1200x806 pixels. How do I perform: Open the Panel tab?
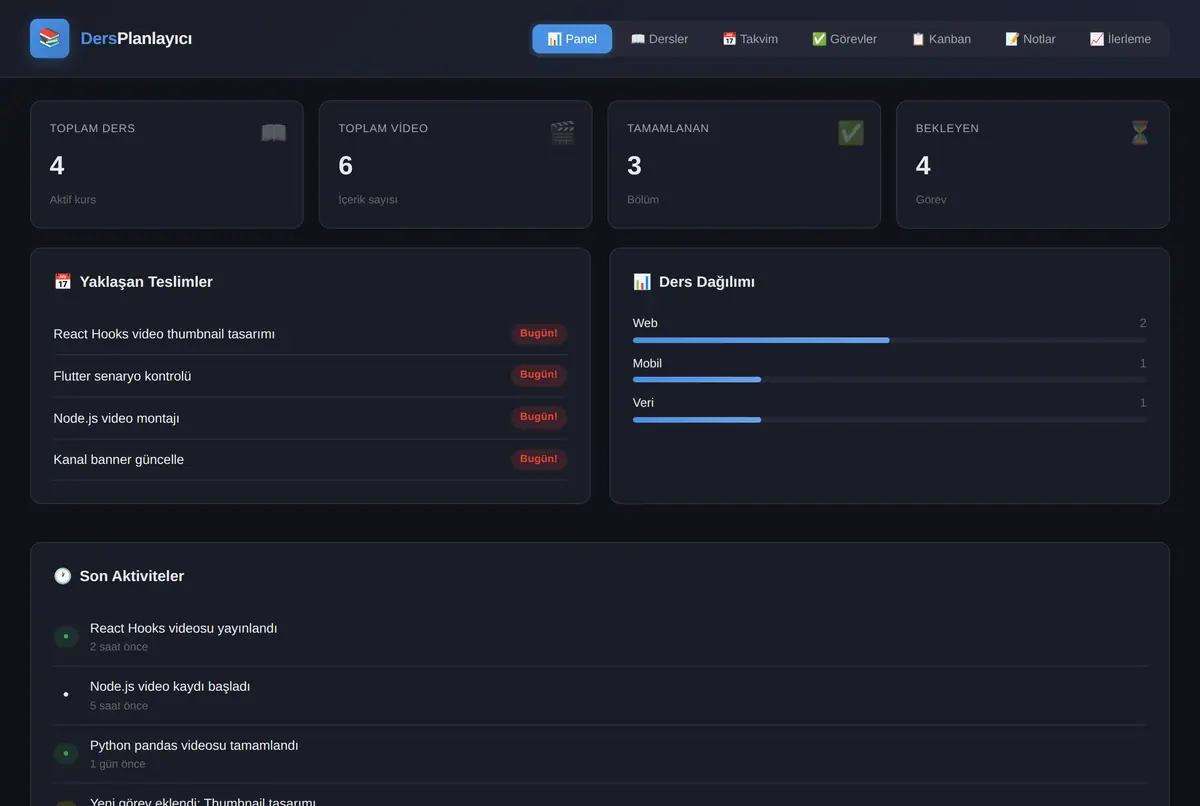tap(572, 39)
